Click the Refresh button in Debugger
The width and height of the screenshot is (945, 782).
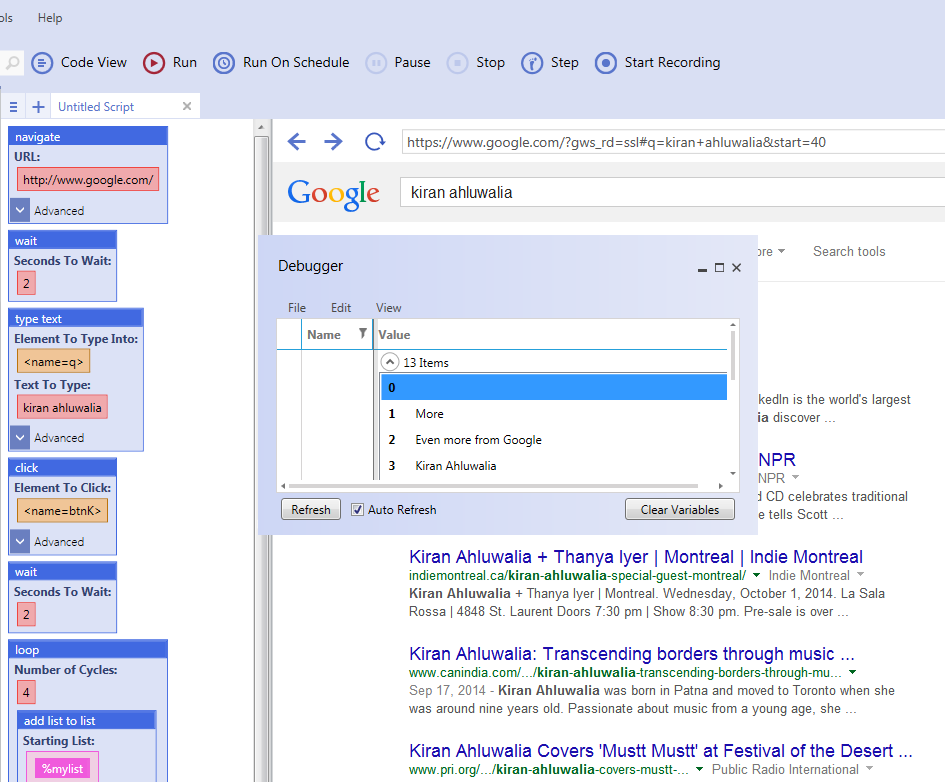click(311, 509)
